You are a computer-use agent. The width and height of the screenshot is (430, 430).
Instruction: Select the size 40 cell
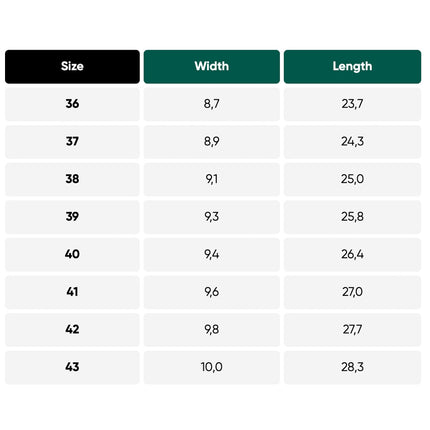(x=72, y=255)
